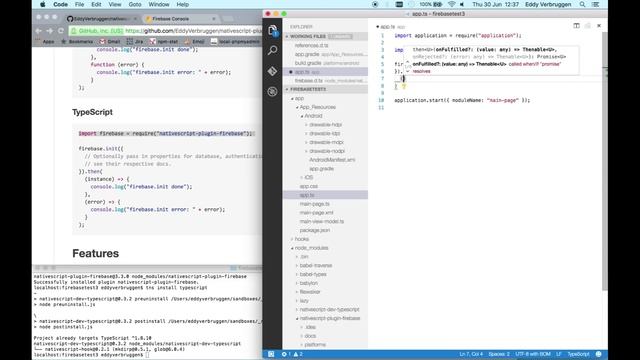Collapse the nativescript-plugin-firebase folder
Viewport: 640px width, 360px height.
point(297,318)
